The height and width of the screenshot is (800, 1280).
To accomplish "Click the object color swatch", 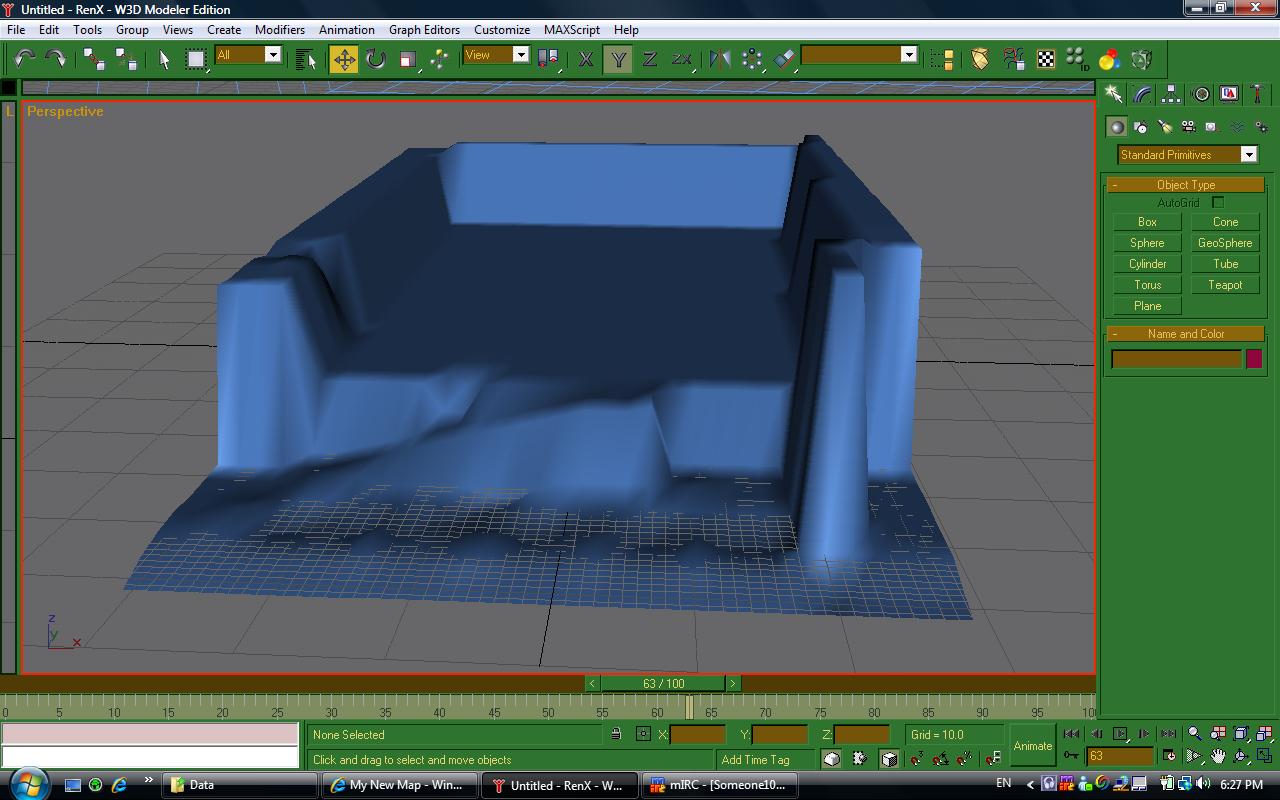I will pos(1253,359).
